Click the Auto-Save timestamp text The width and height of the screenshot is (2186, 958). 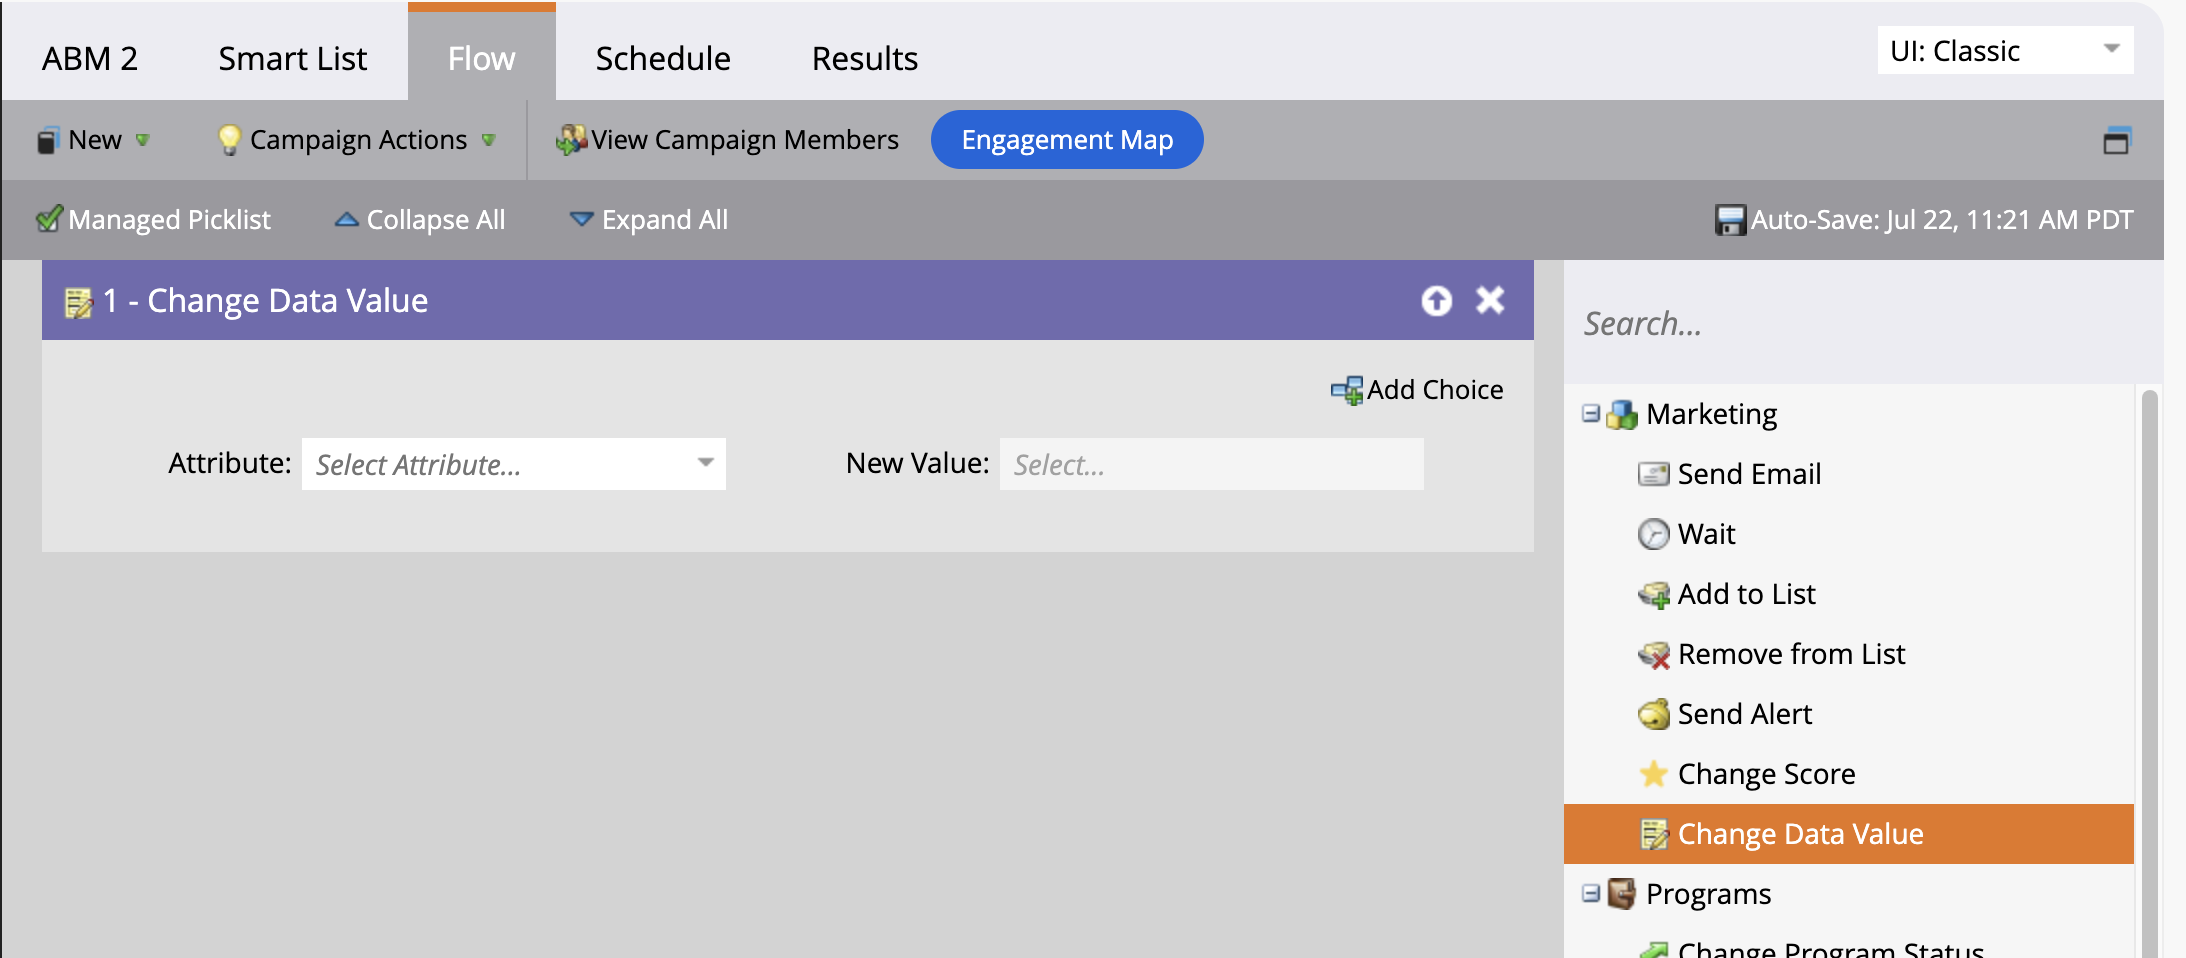click(x=1942, y=220)
